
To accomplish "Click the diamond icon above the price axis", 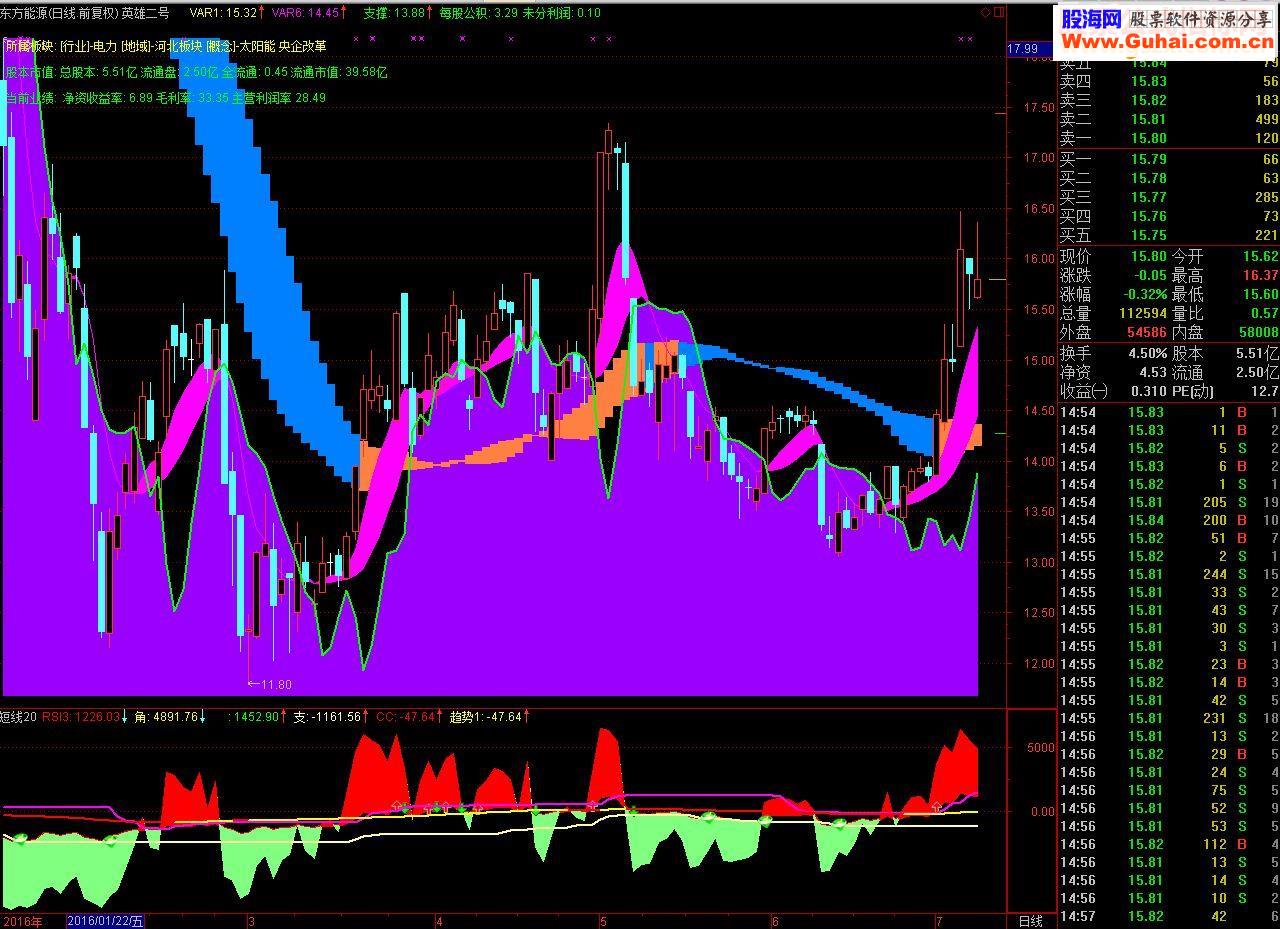I will tap(985, 12).
